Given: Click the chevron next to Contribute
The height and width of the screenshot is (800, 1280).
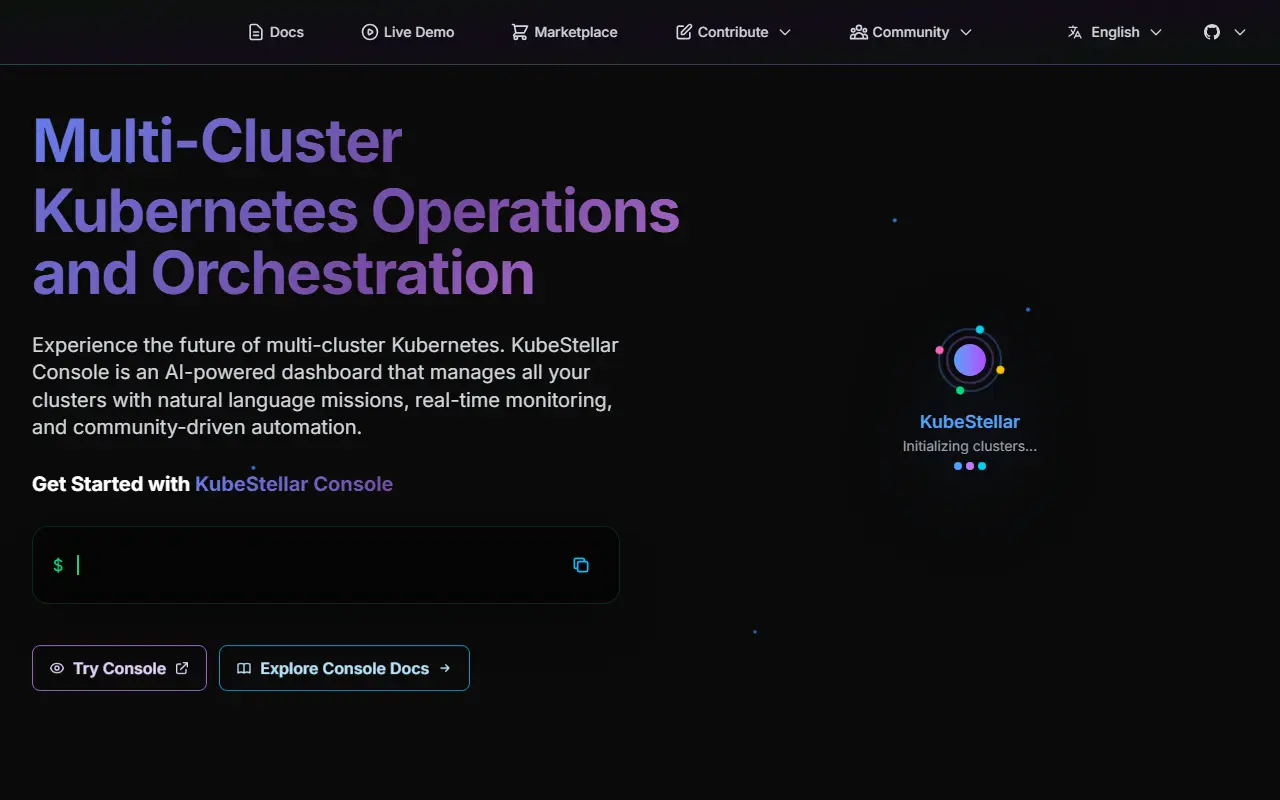Looking at the screenshot, I should tap(785, 32).
